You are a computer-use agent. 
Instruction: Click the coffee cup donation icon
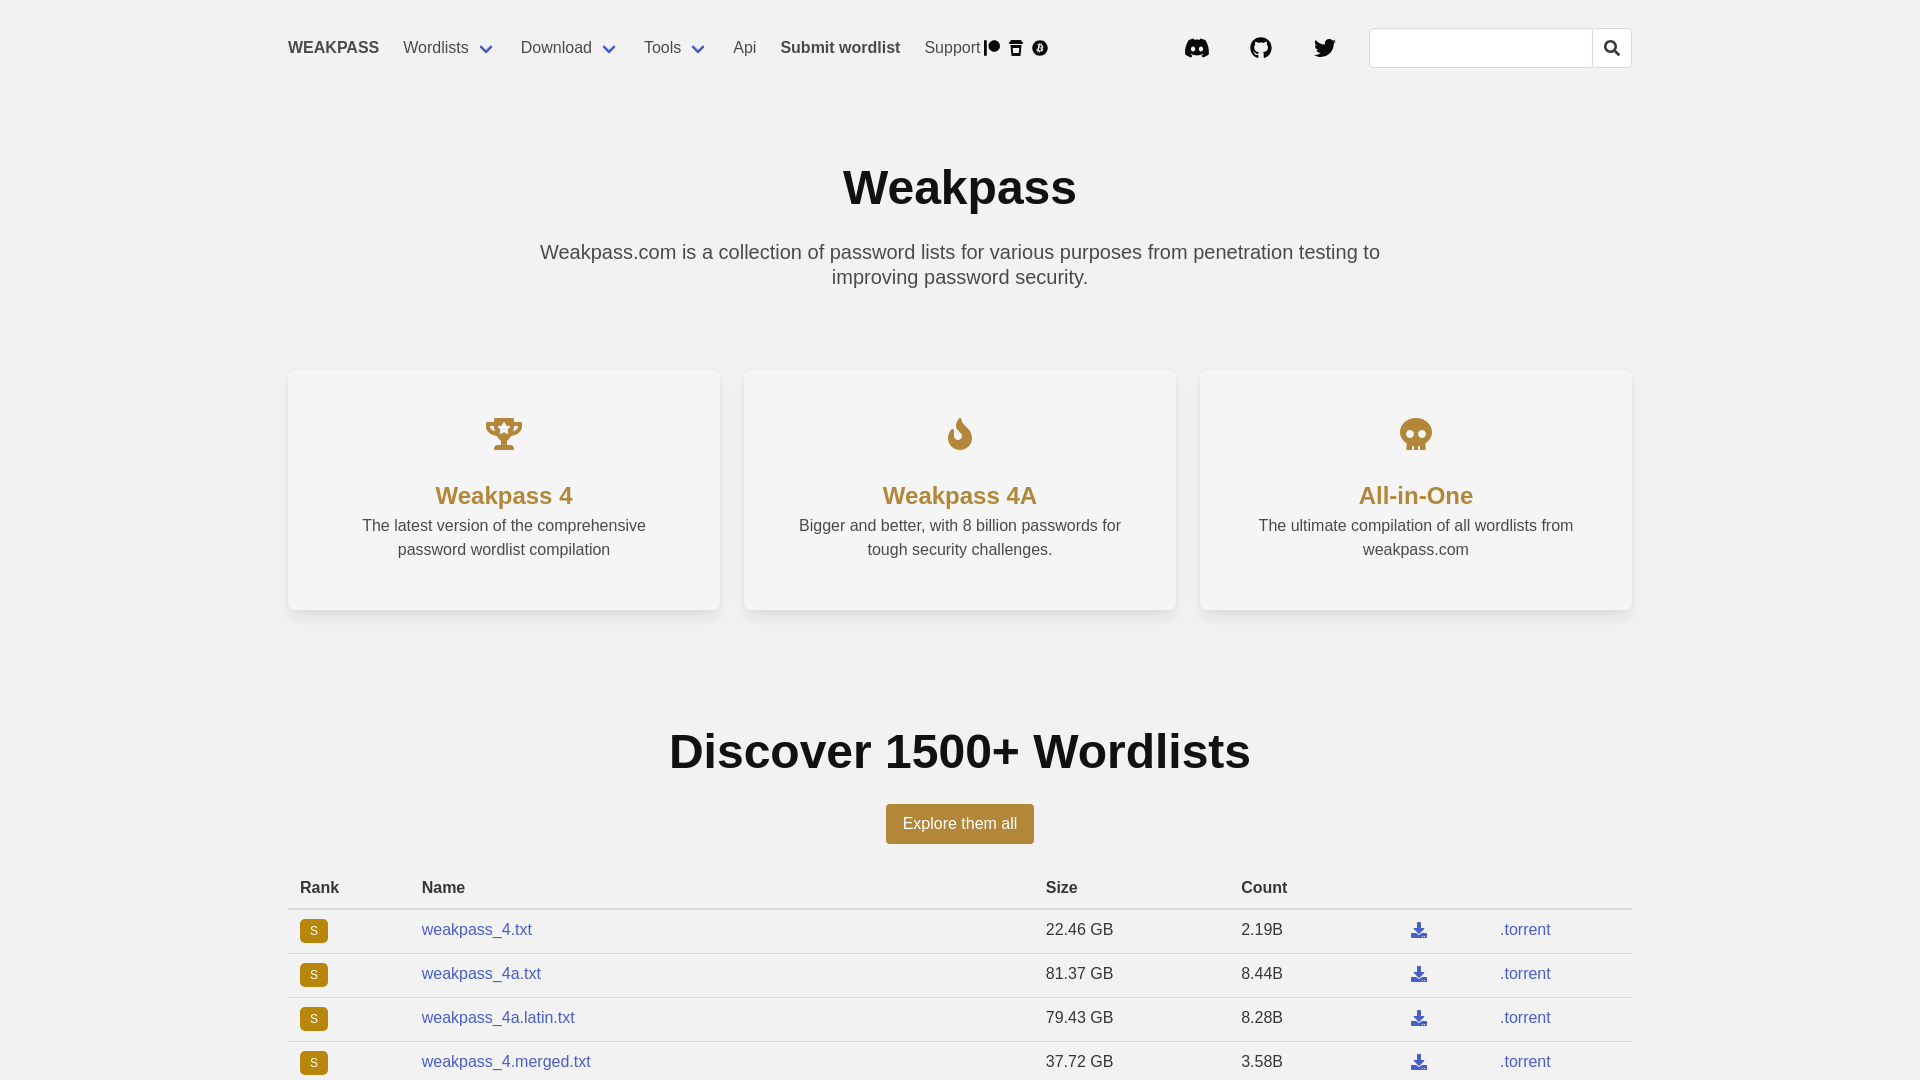[1016, 48]
